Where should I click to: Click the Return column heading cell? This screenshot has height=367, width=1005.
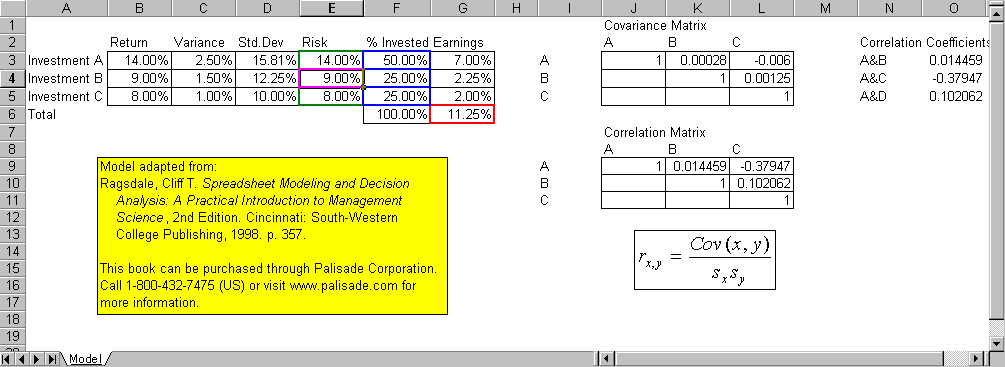[x=139, y=43]
